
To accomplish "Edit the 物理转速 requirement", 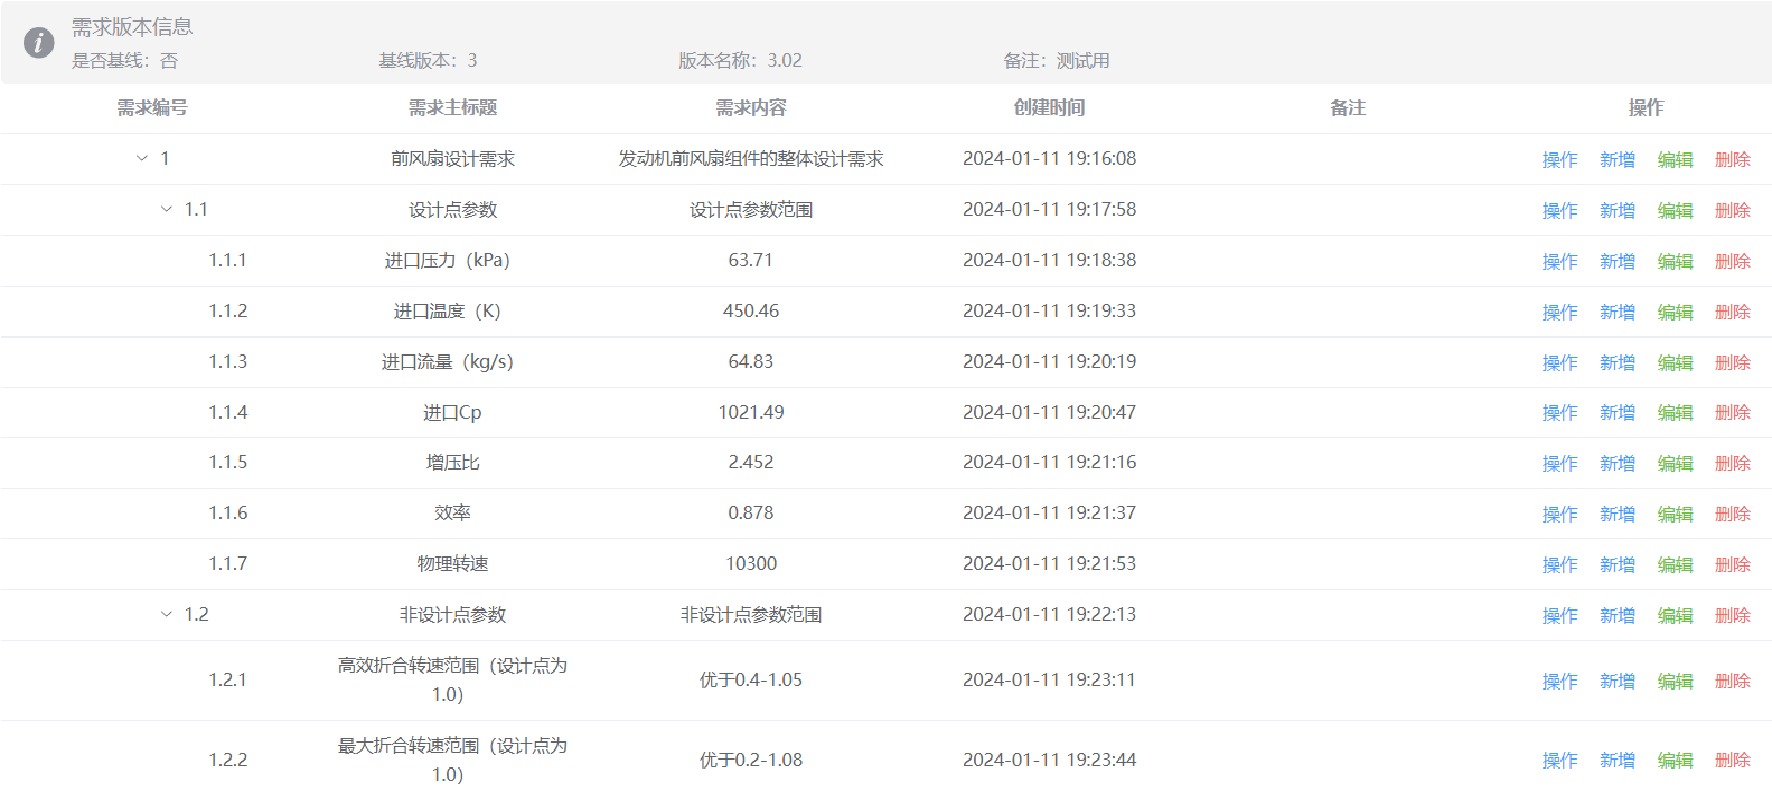I will click(1675, 565).
